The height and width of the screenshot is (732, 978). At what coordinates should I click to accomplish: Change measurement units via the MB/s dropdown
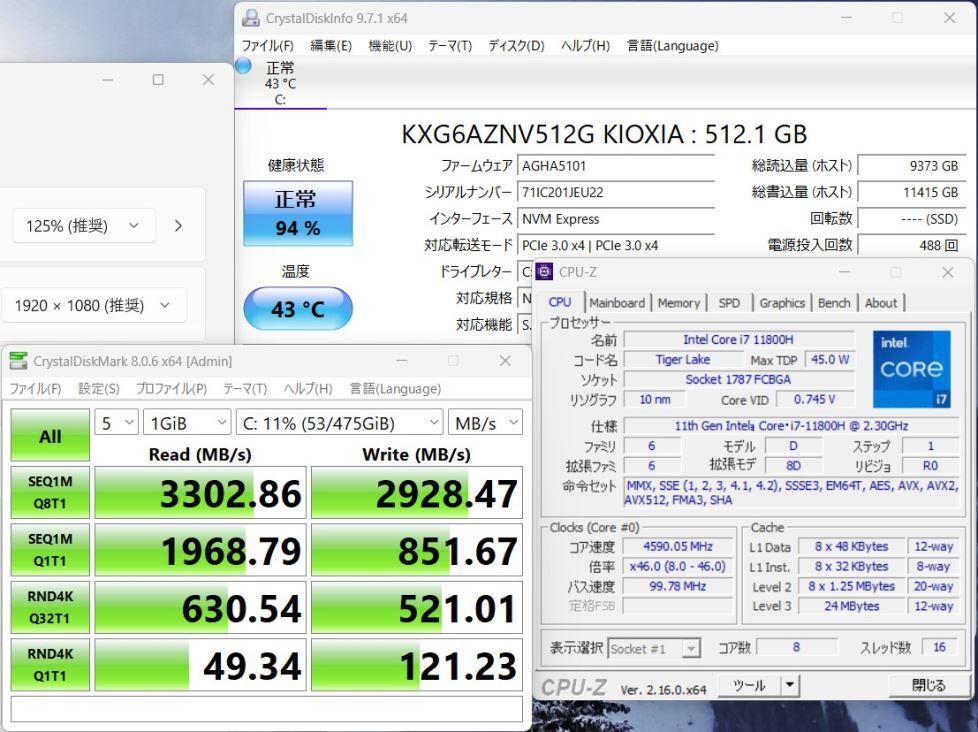[486, 422]
